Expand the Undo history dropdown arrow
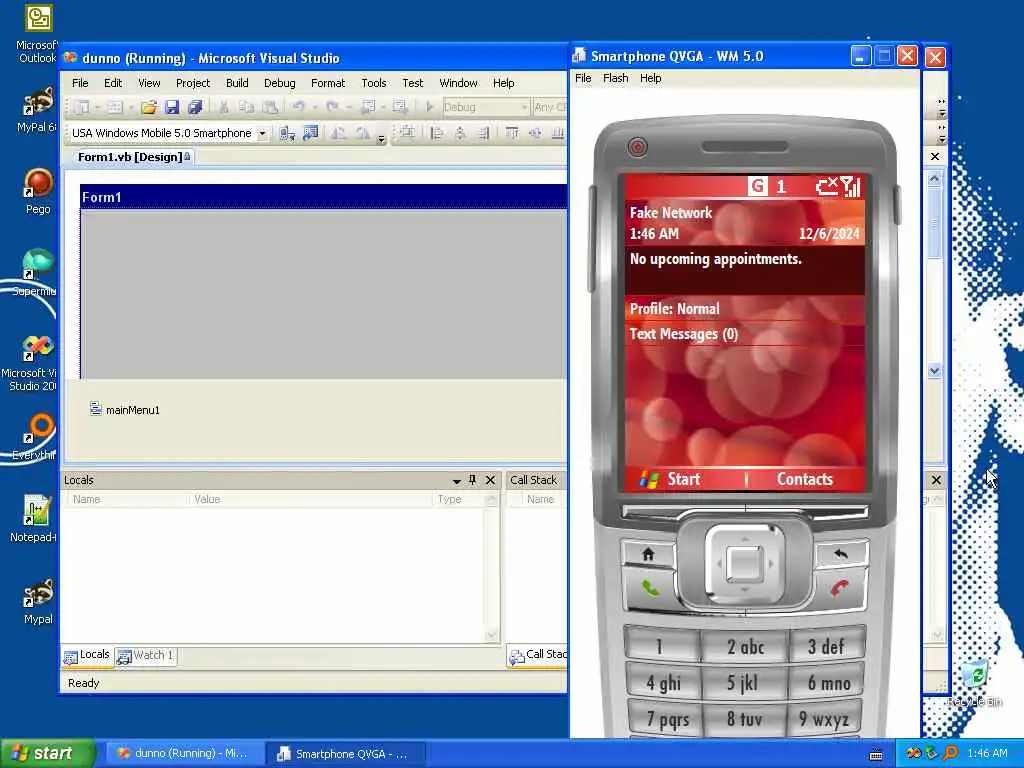The image size is (1024, 768). pos(314,107)
